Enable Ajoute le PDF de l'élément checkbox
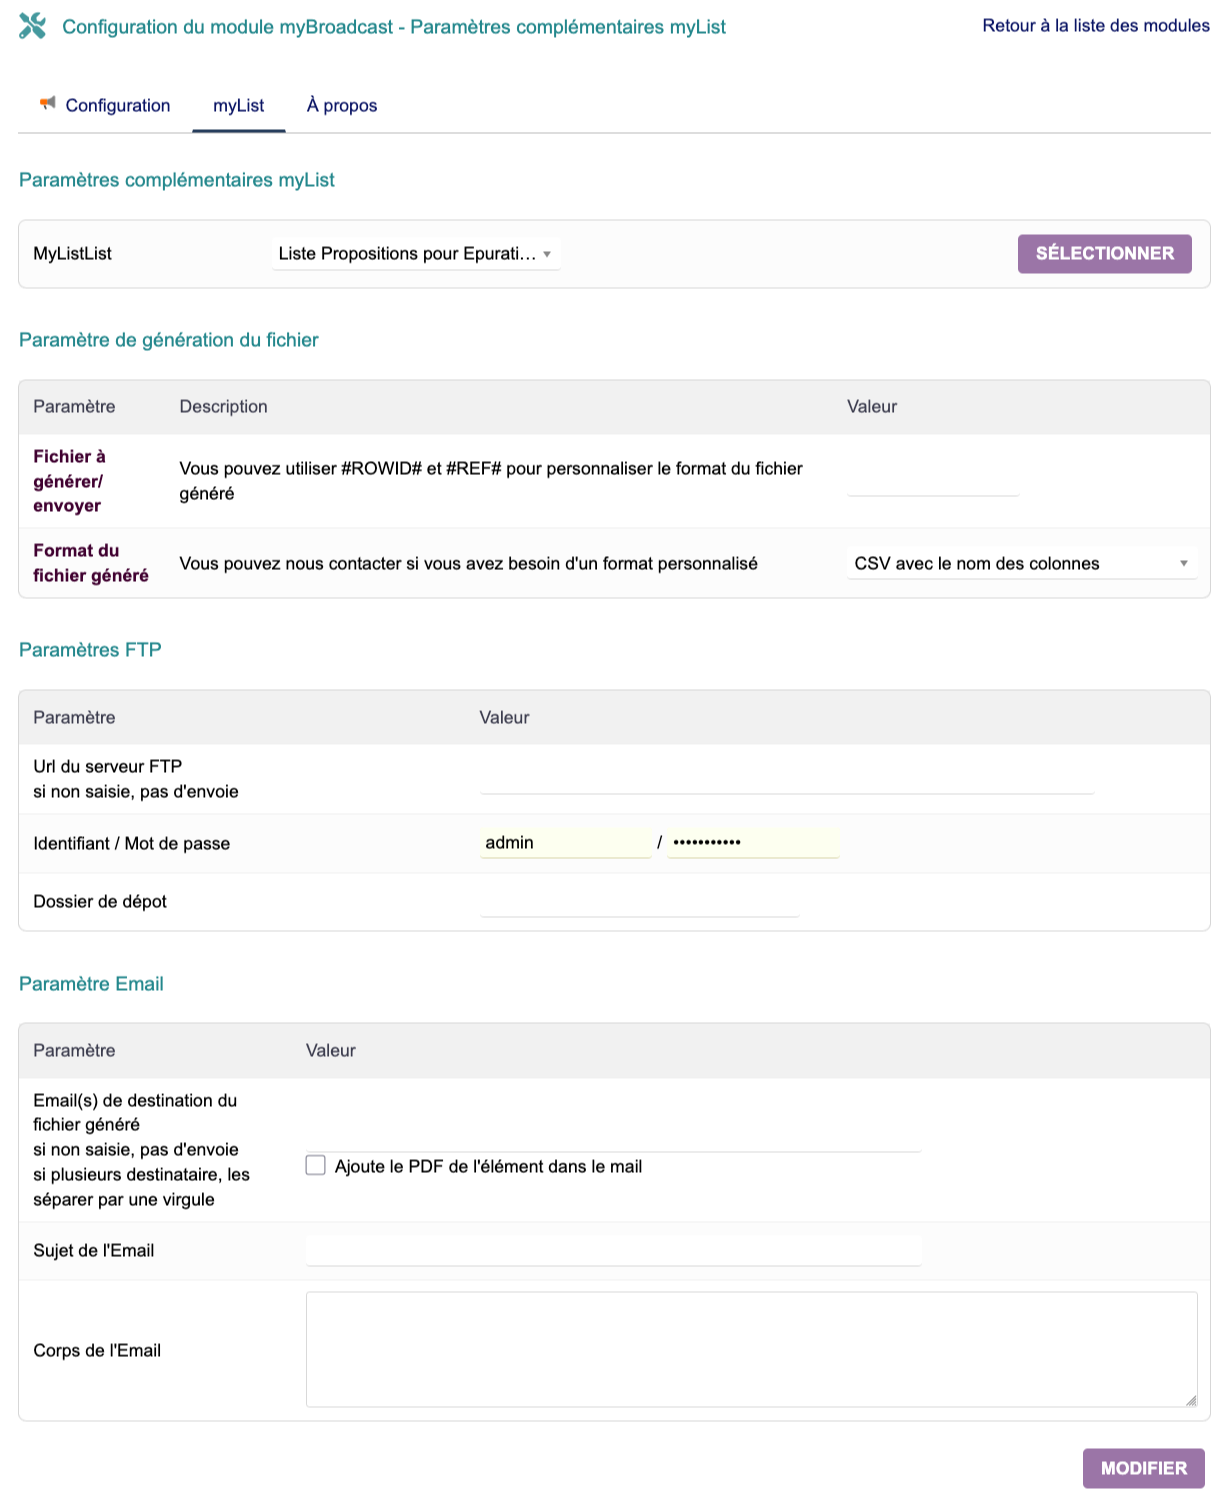Image resolution: width=1230 pixels, height=1509 pixels. point(316,1166)
